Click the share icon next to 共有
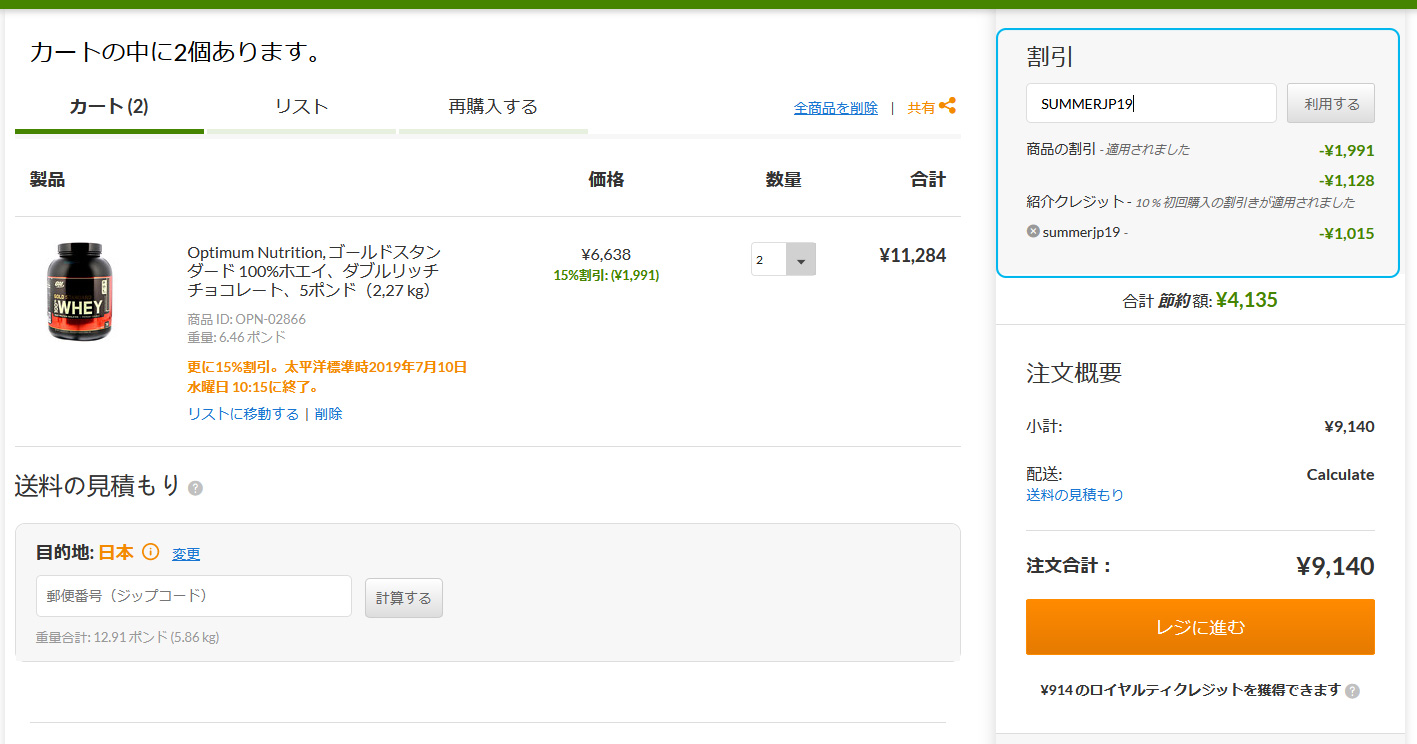This screenshot has height=744, width=1417. coord(947,106)
